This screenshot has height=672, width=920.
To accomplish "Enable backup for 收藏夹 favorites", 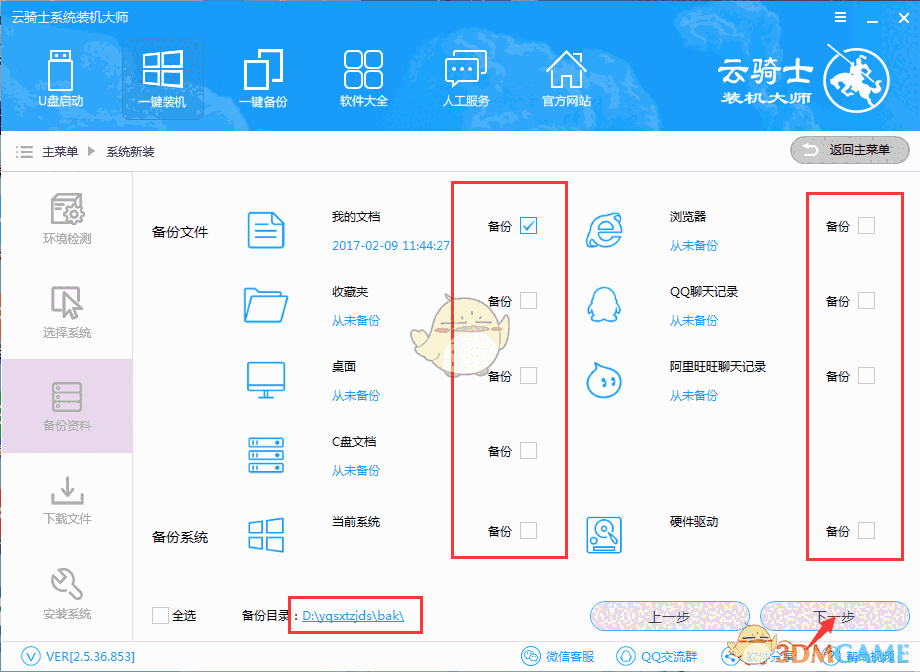I will pyautogui.click(x=529, y=300).
